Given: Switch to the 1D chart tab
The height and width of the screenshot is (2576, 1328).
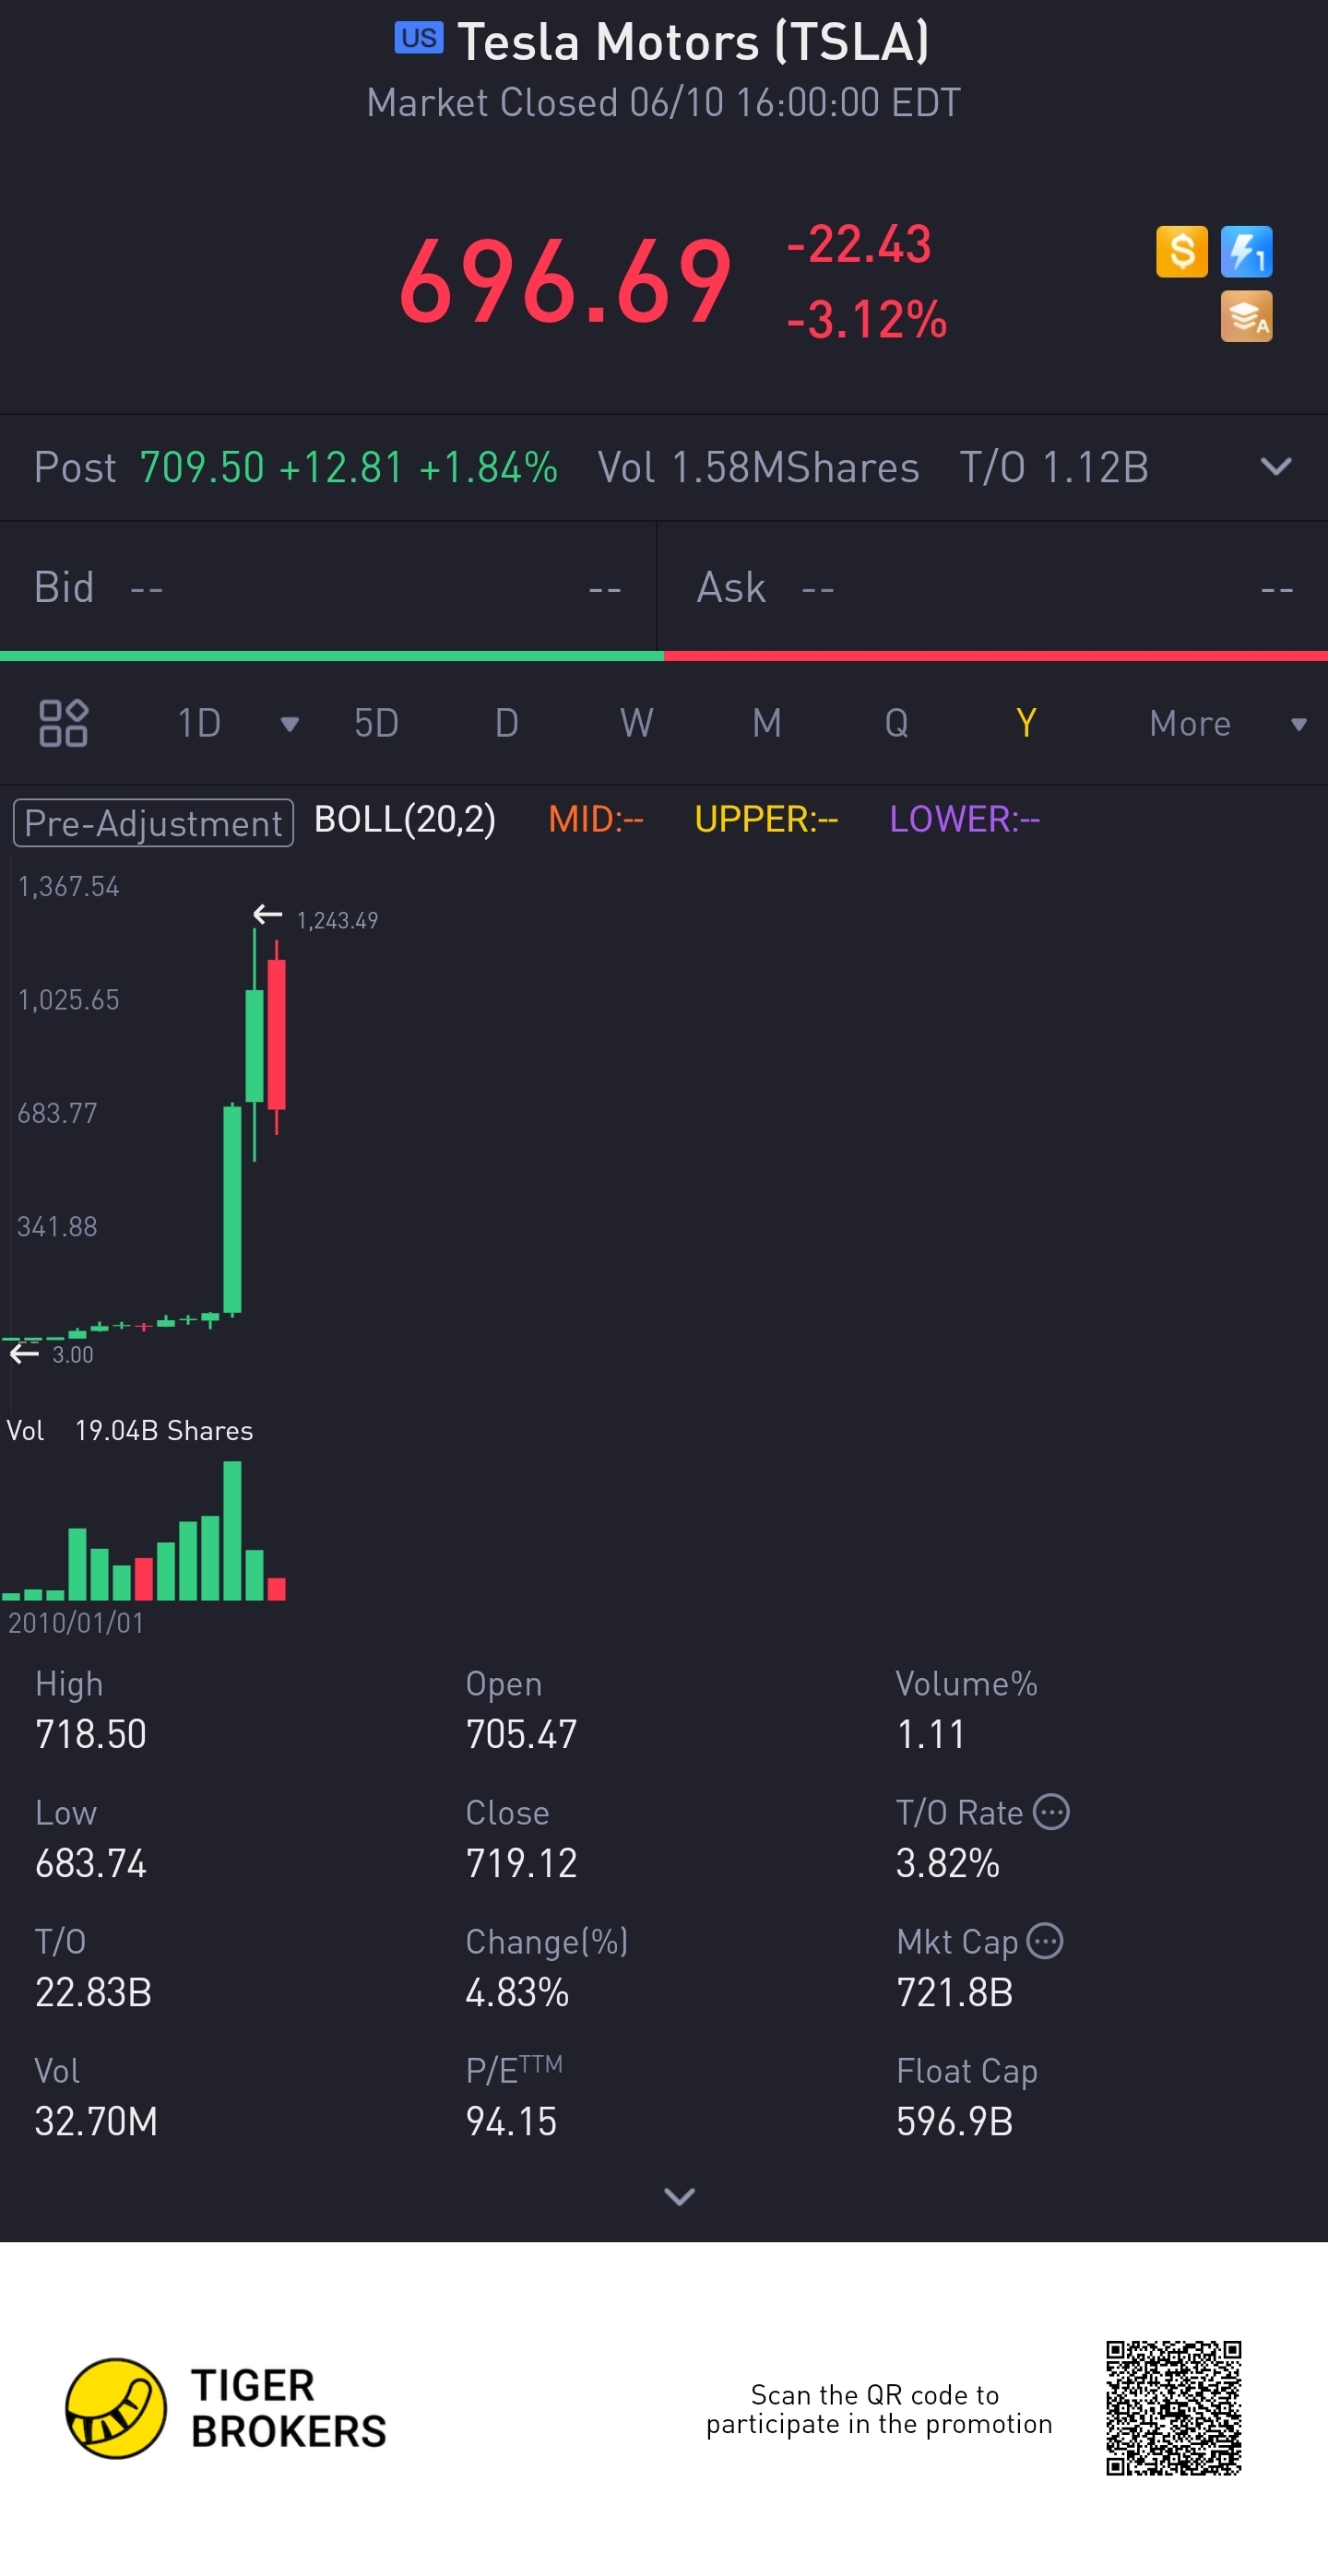Looking at the screenshot, I should pyautogui.click(x=199, y=723).
